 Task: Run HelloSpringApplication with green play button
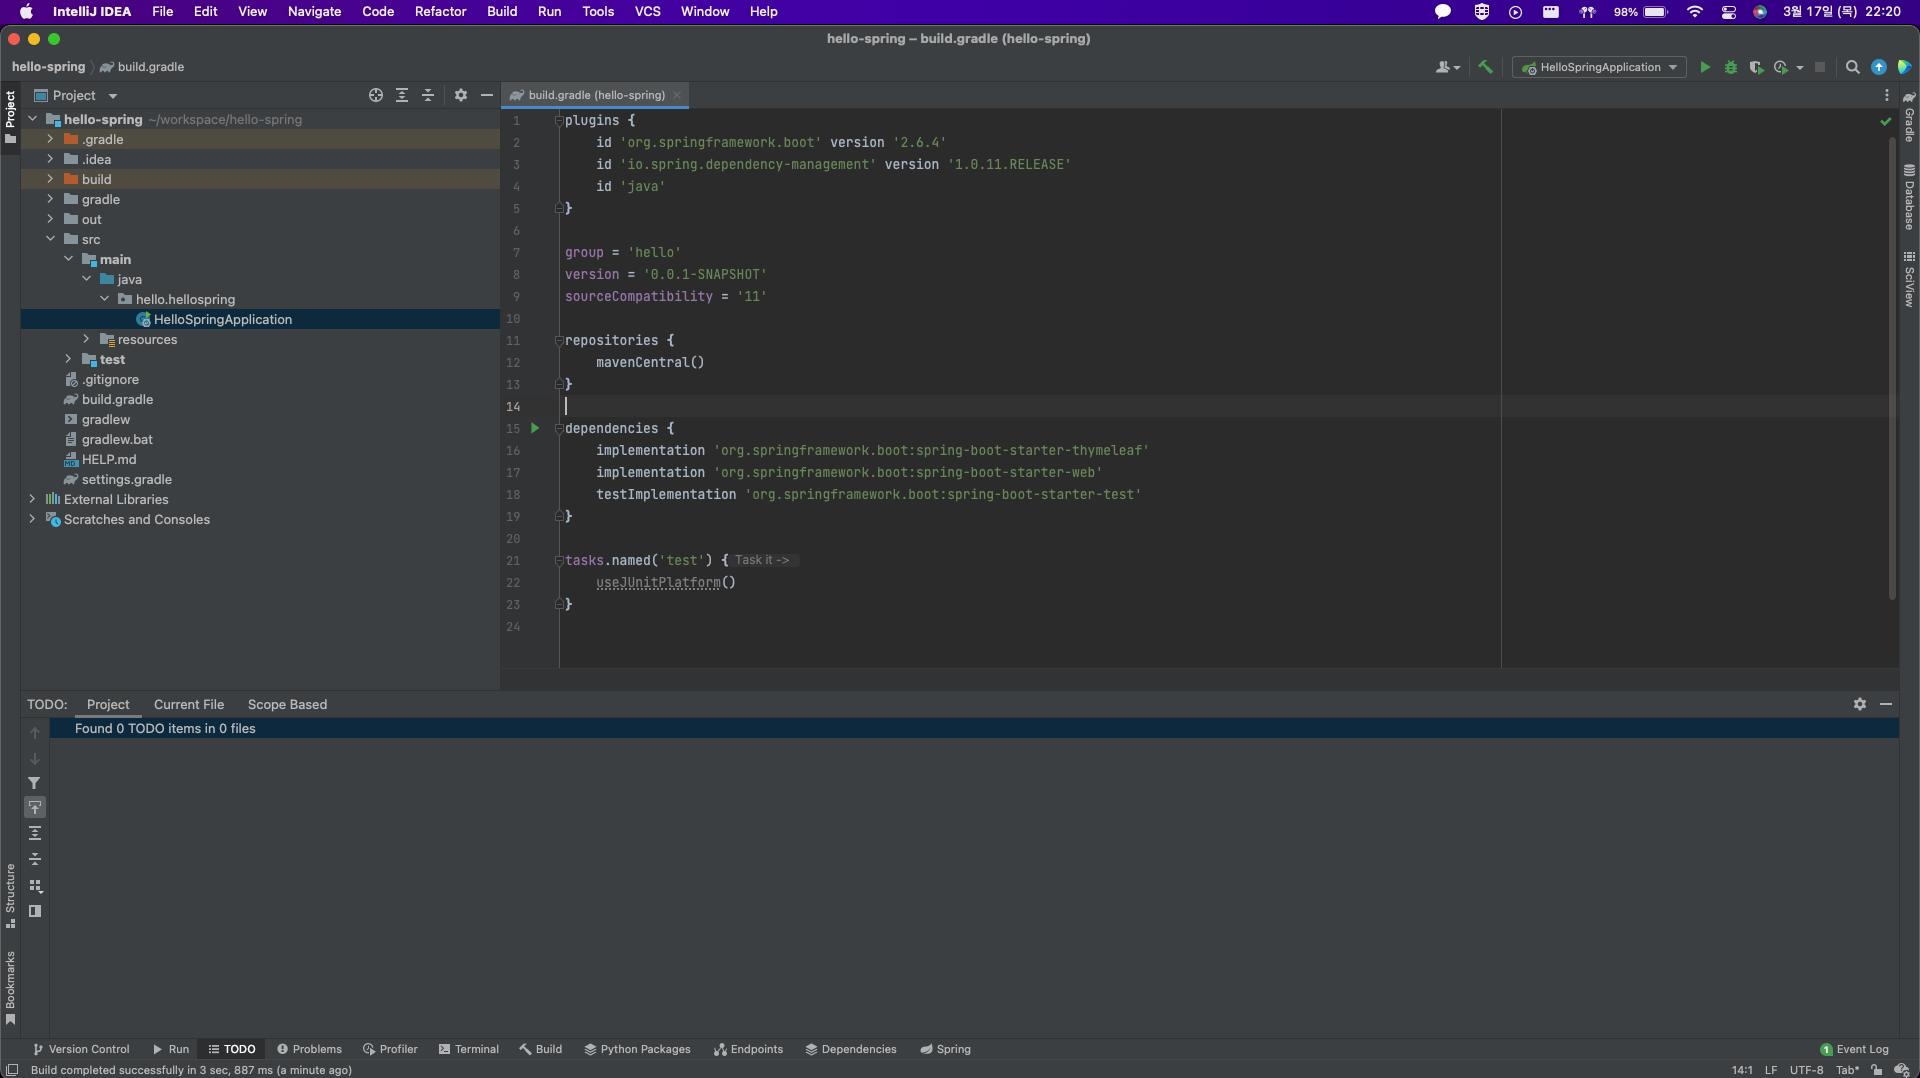[1705, 67]
